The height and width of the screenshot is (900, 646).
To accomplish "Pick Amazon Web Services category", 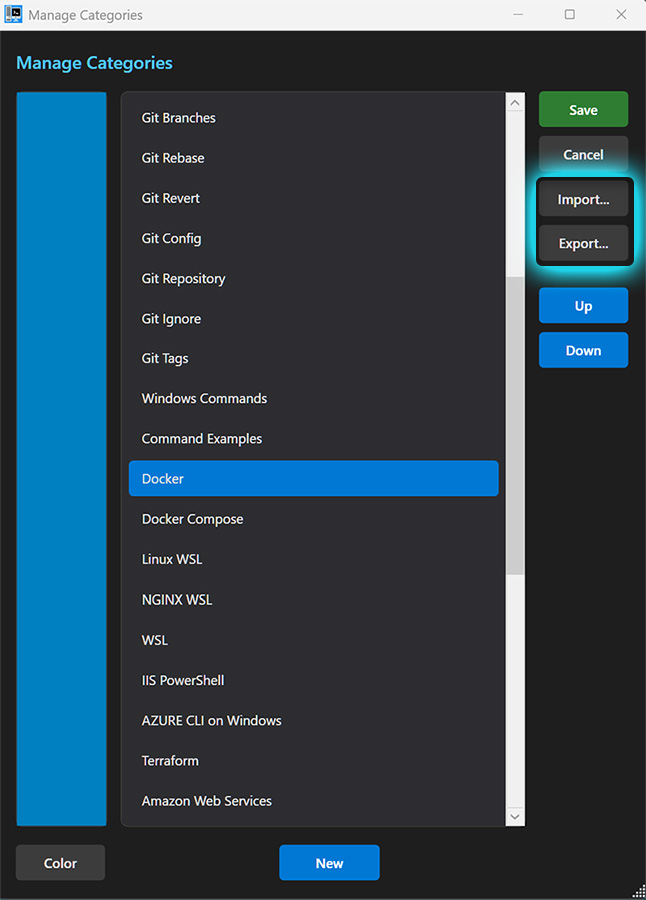I will (207, 801).
